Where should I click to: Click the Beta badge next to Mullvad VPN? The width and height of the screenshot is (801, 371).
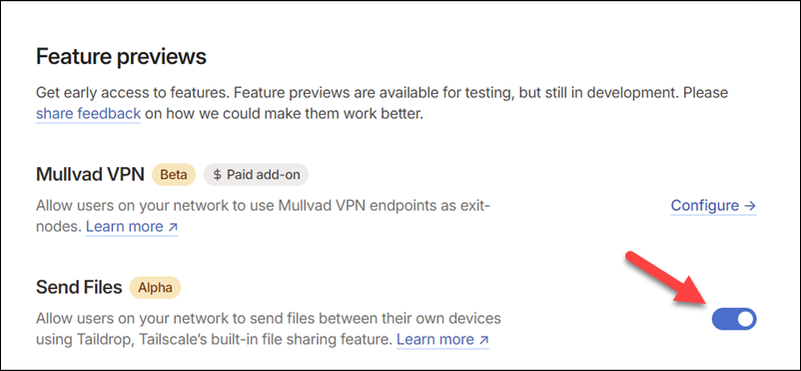tap(174, 175)
